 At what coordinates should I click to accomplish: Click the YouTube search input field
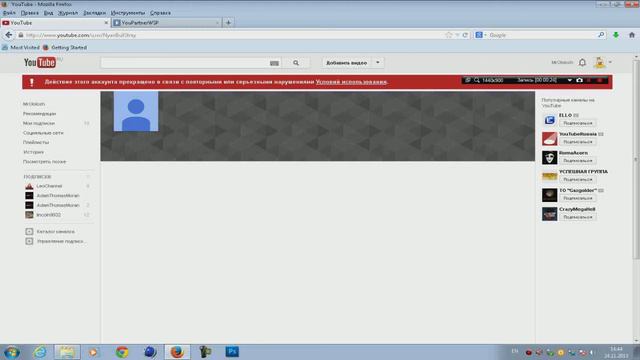coord(184,63)
